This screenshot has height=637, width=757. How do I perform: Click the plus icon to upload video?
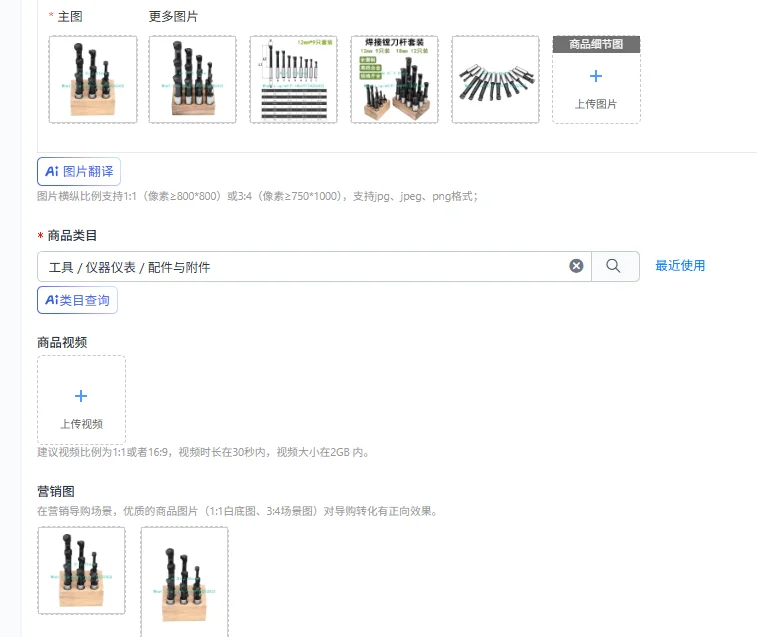(81, 396)
